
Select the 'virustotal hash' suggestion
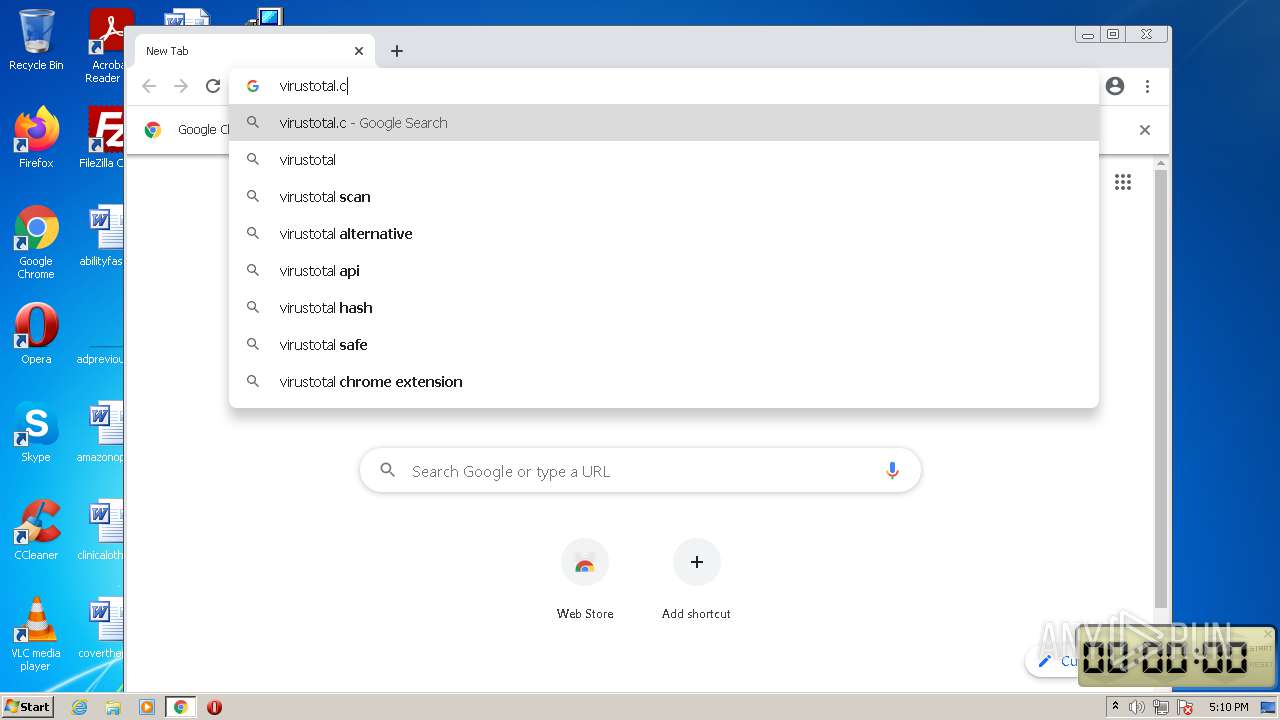[x=664, y=308]
